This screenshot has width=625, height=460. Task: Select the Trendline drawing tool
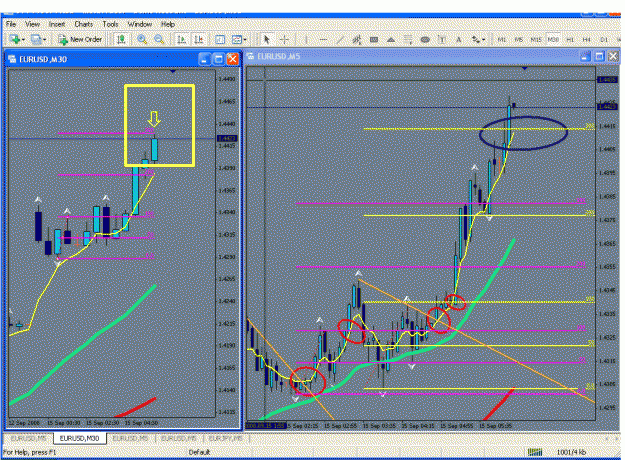(340, 39)
